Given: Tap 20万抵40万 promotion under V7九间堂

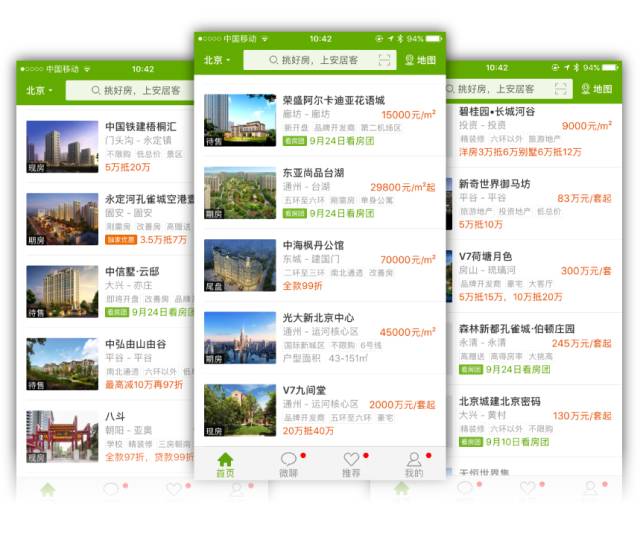Looking at the screenshot, I should (309, 431).
